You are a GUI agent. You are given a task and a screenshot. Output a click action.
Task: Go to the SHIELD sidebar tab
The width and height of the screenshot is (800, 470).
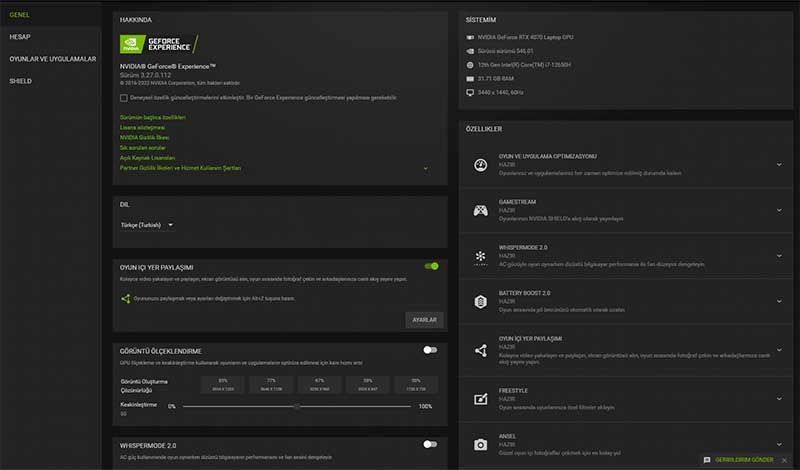click(20, 81)
